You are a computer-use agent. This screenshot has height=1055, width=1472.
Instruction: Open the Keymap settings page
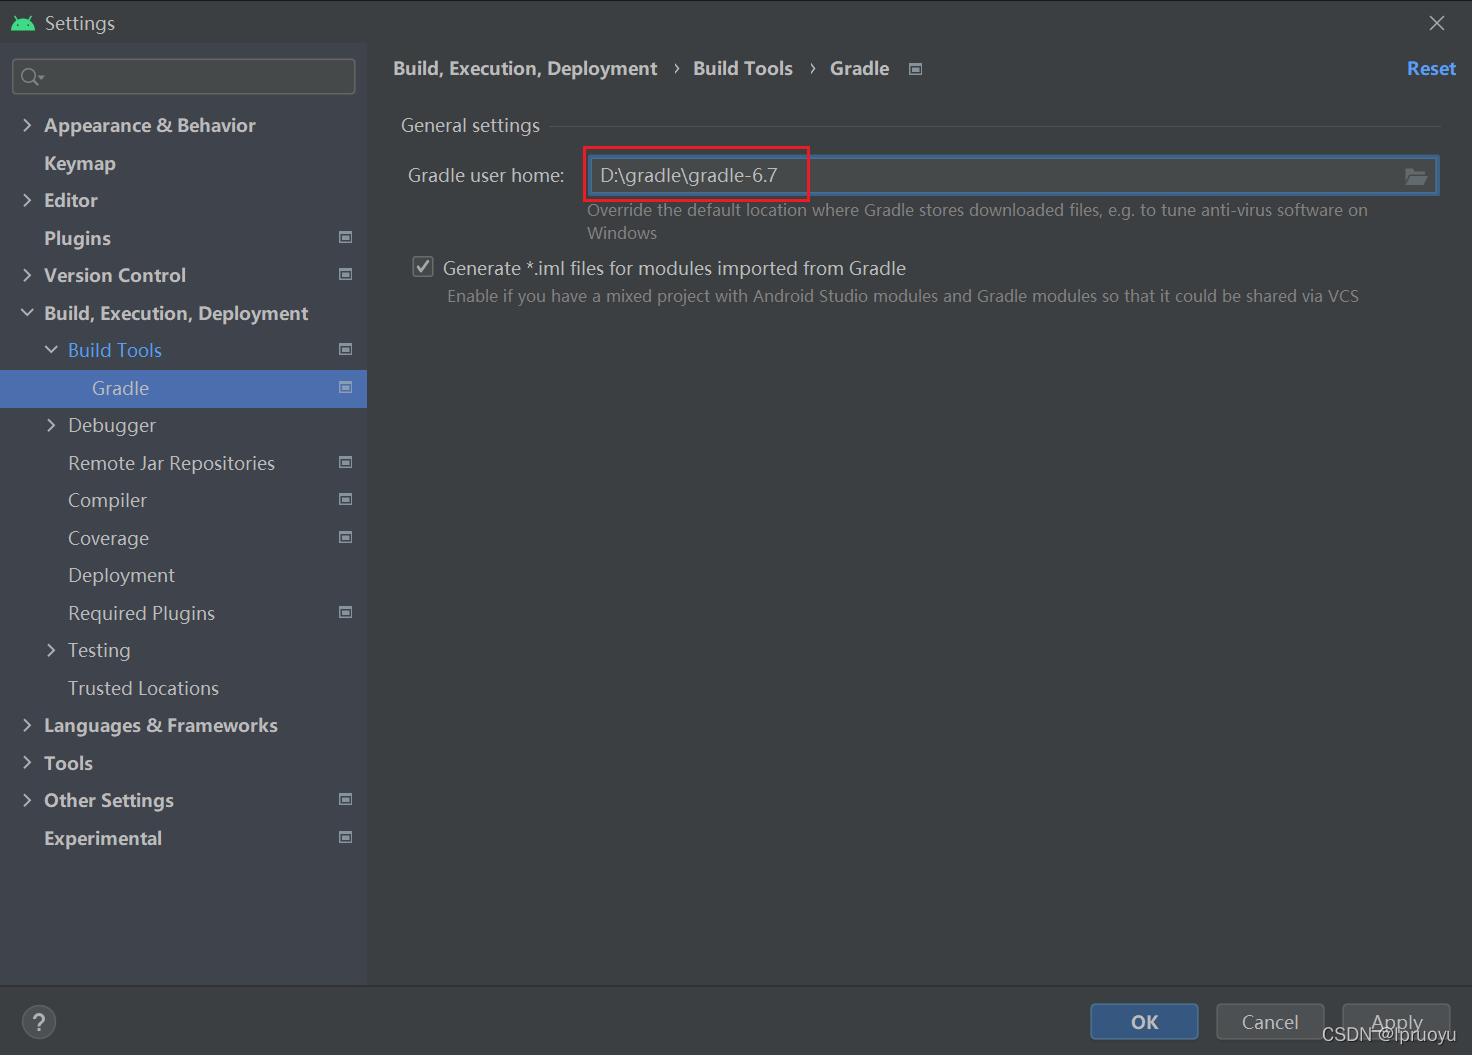point(80,163)
